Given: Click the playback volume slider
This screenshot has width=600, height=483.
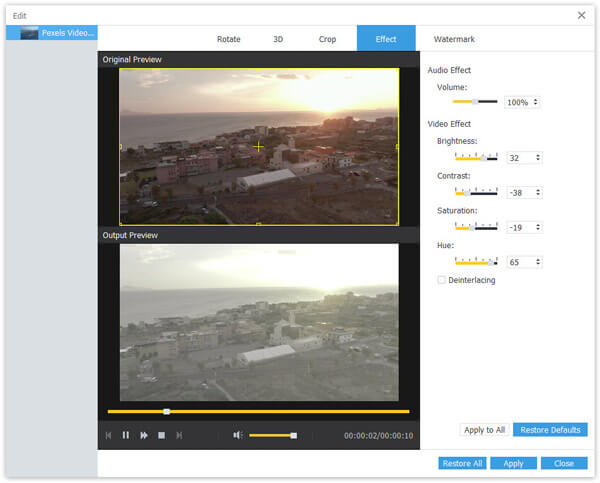Looking at the screenshot, I should tap(273, 435).
